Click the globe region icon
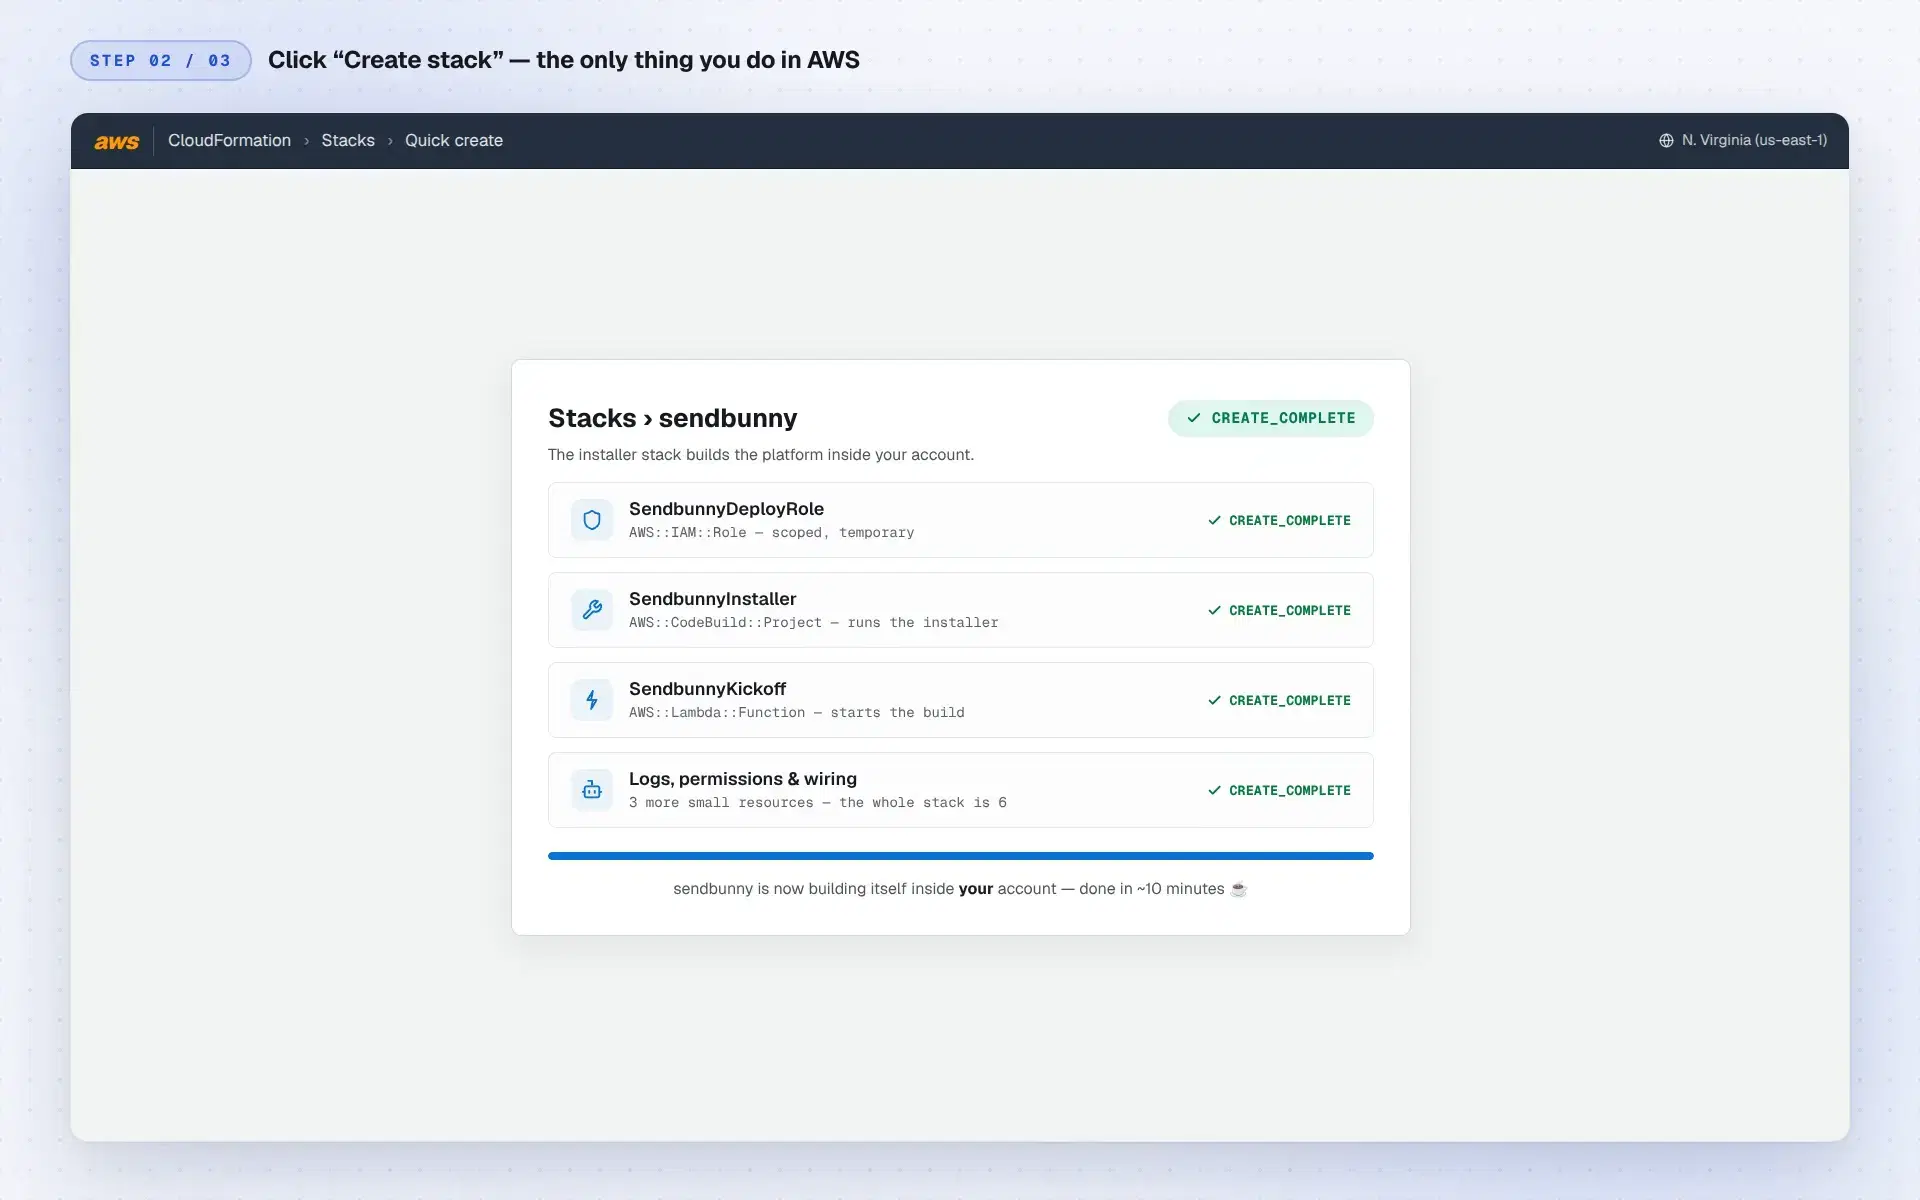This screenshot has width=1920, height=1200. (1666, 141)
